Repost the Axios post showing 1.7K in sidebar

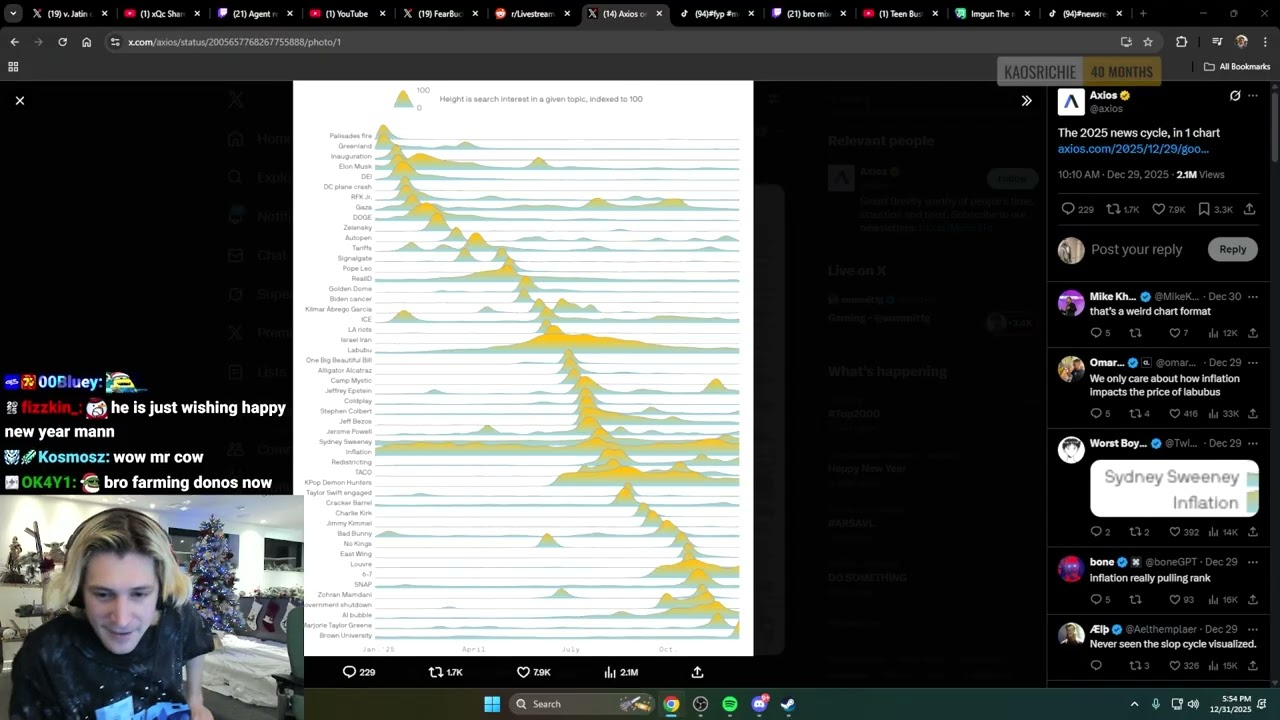tap(1122, 209)
